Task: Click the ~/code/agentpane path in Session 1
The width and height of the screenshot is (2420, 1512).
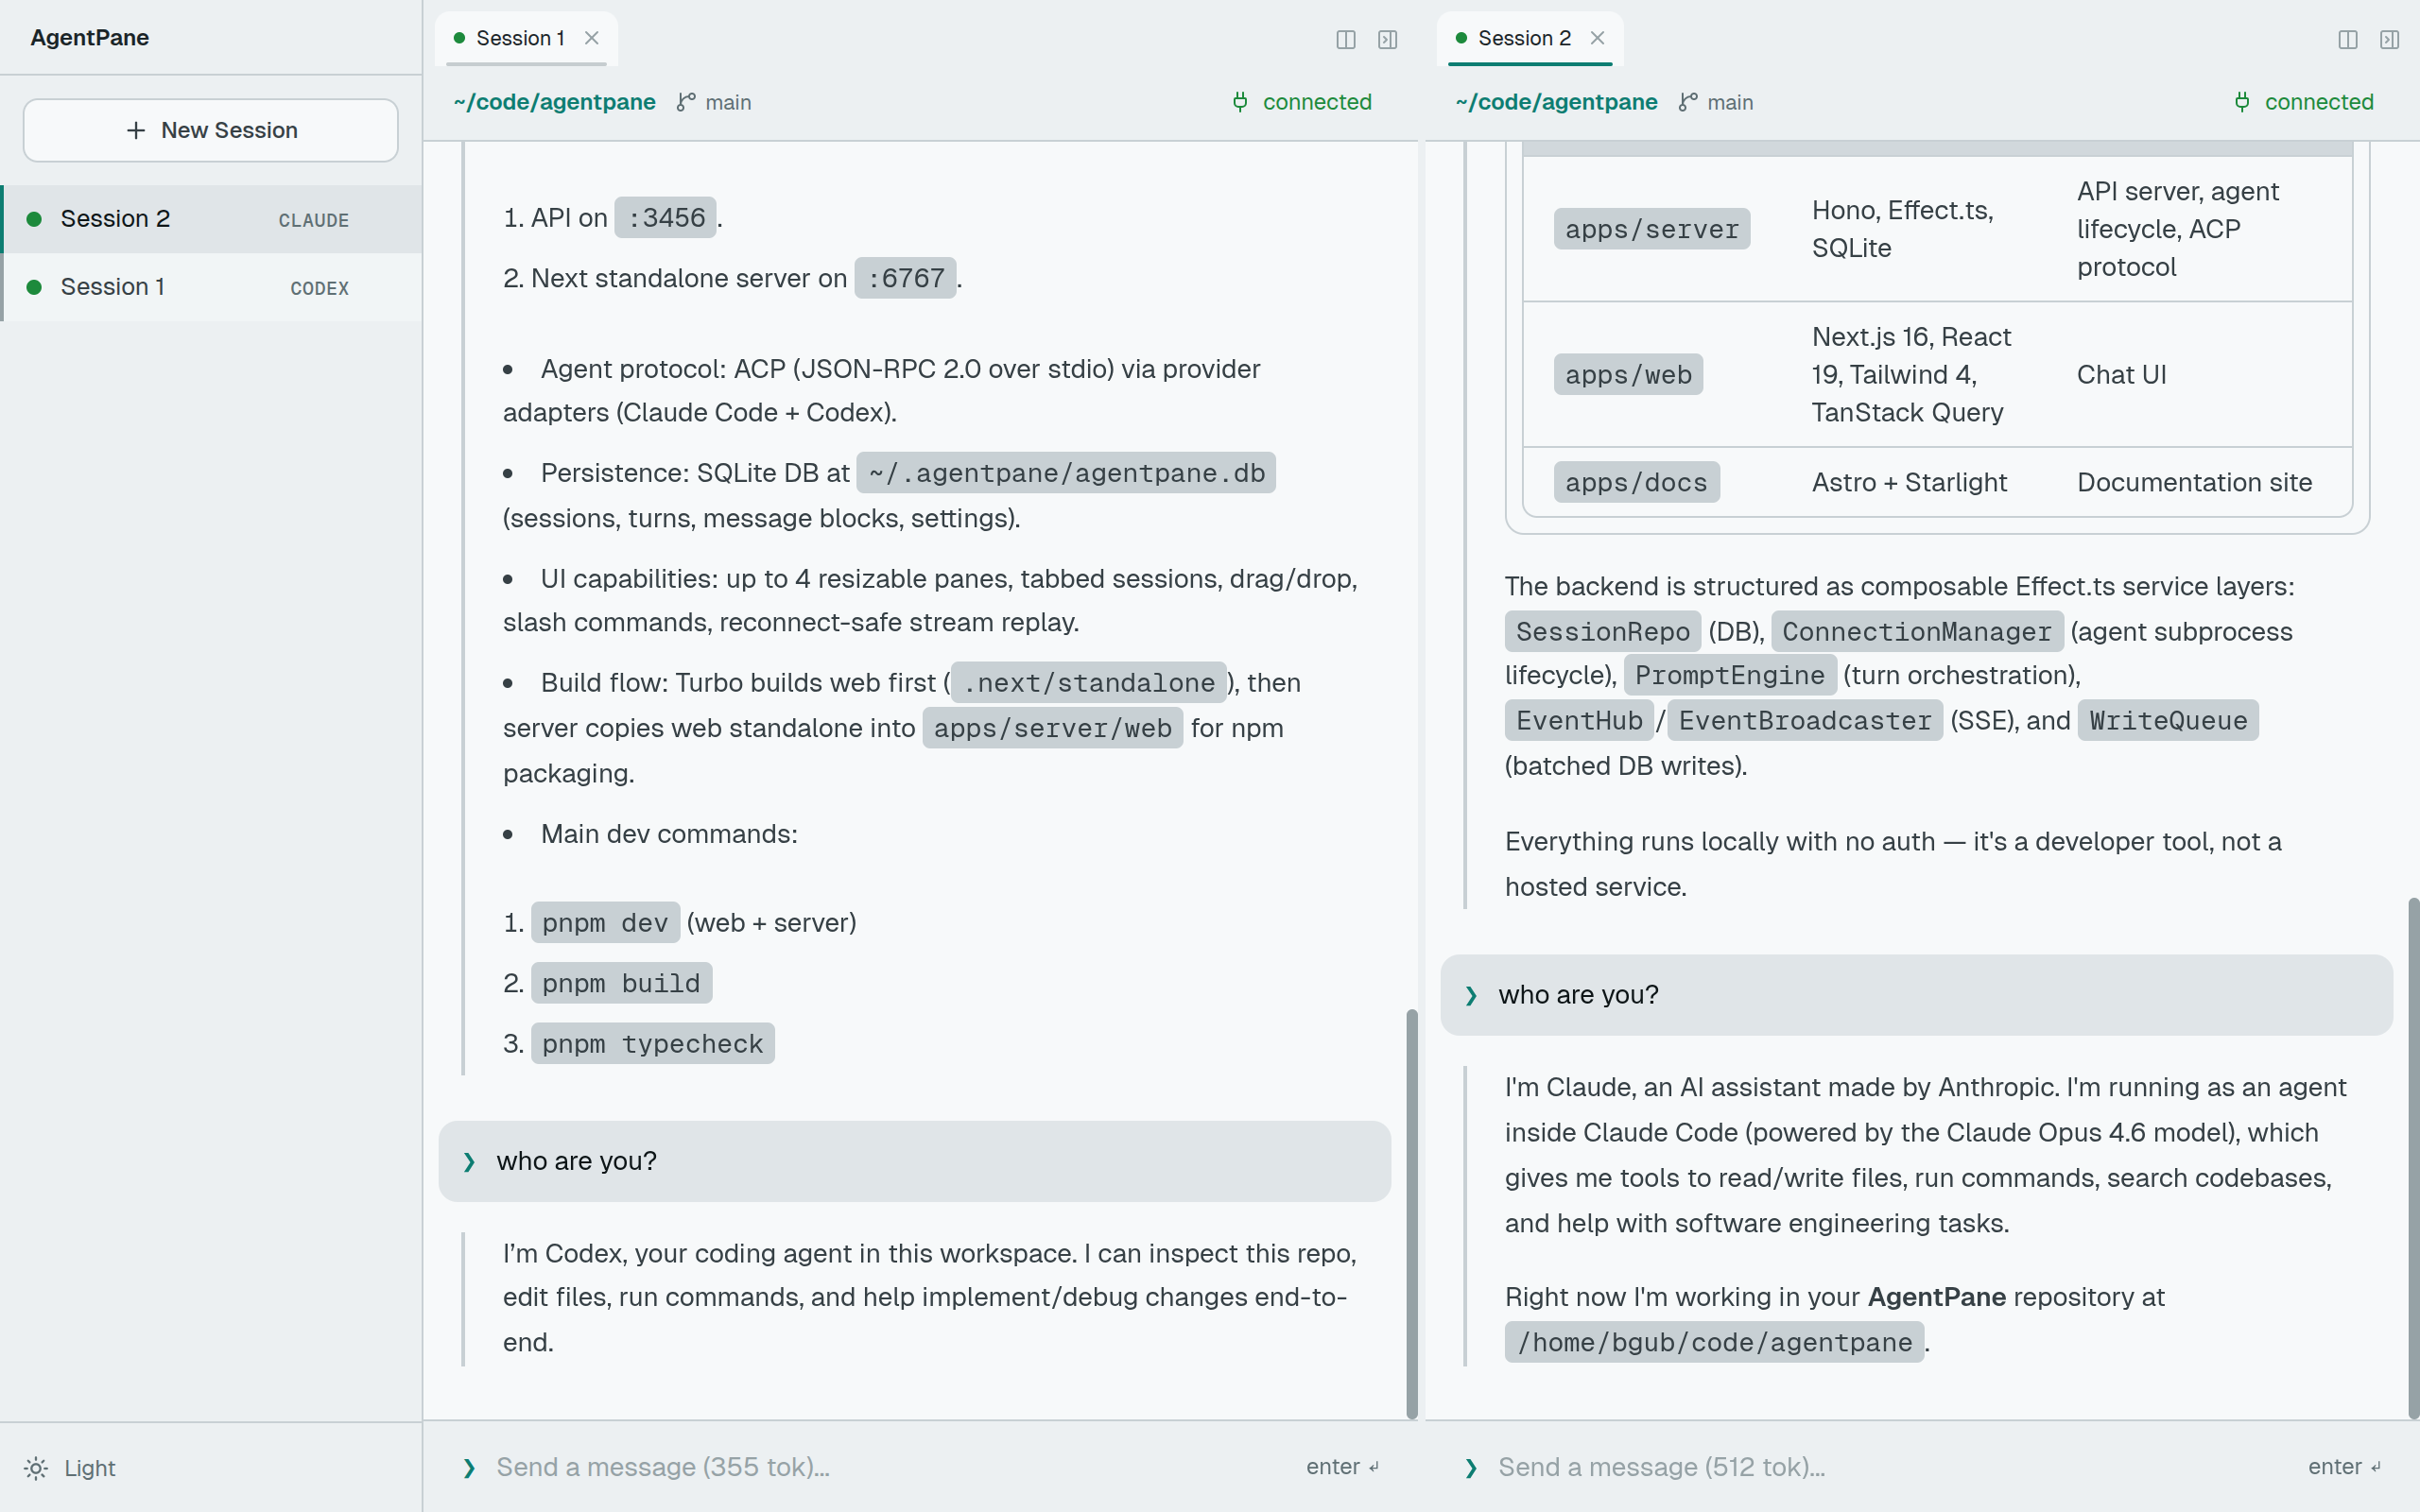Action: (554, 102)
